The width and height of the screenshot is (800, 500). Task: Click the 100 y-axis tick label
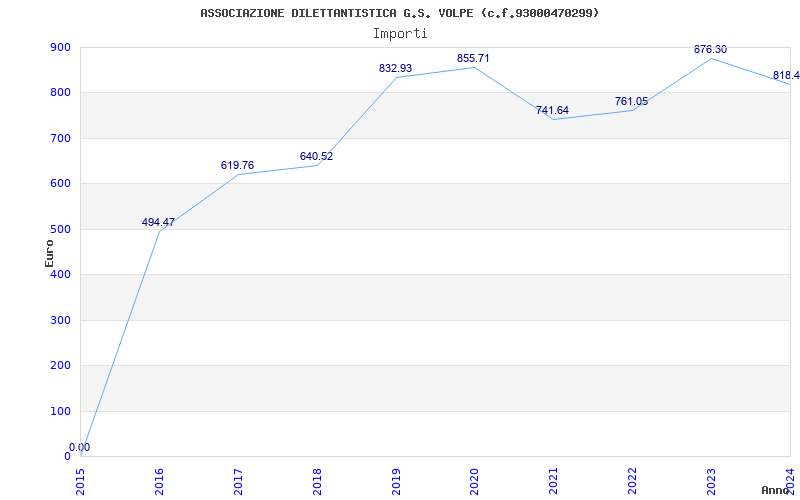click(x=60, y=411)
